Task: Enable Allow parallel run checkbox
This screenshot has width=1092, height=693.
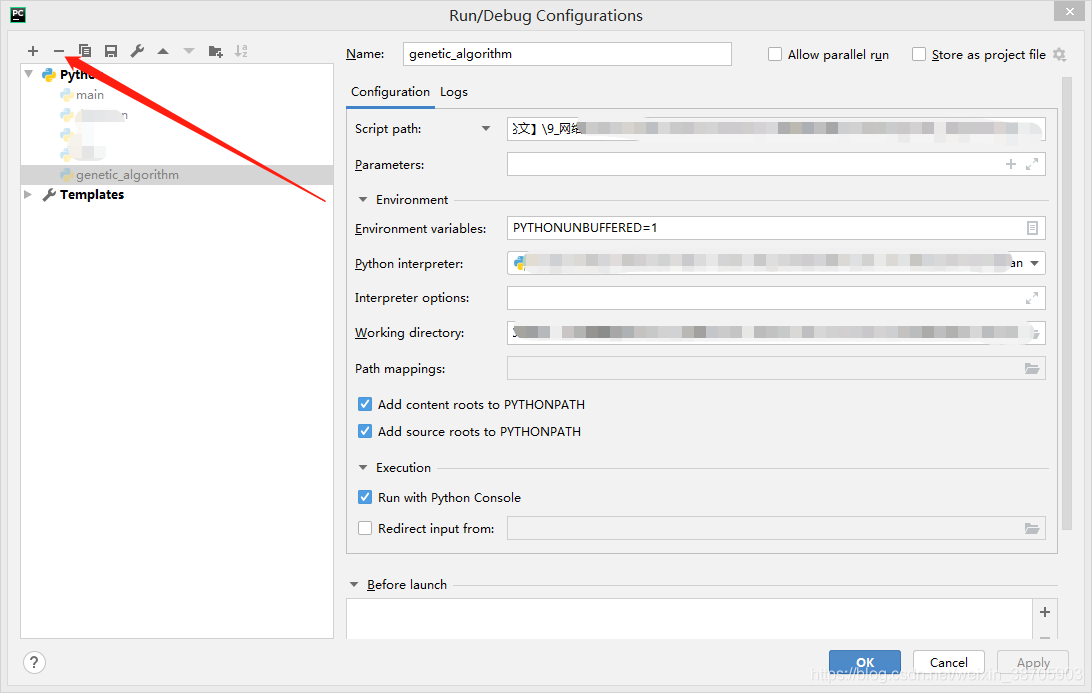Action: 774,54
